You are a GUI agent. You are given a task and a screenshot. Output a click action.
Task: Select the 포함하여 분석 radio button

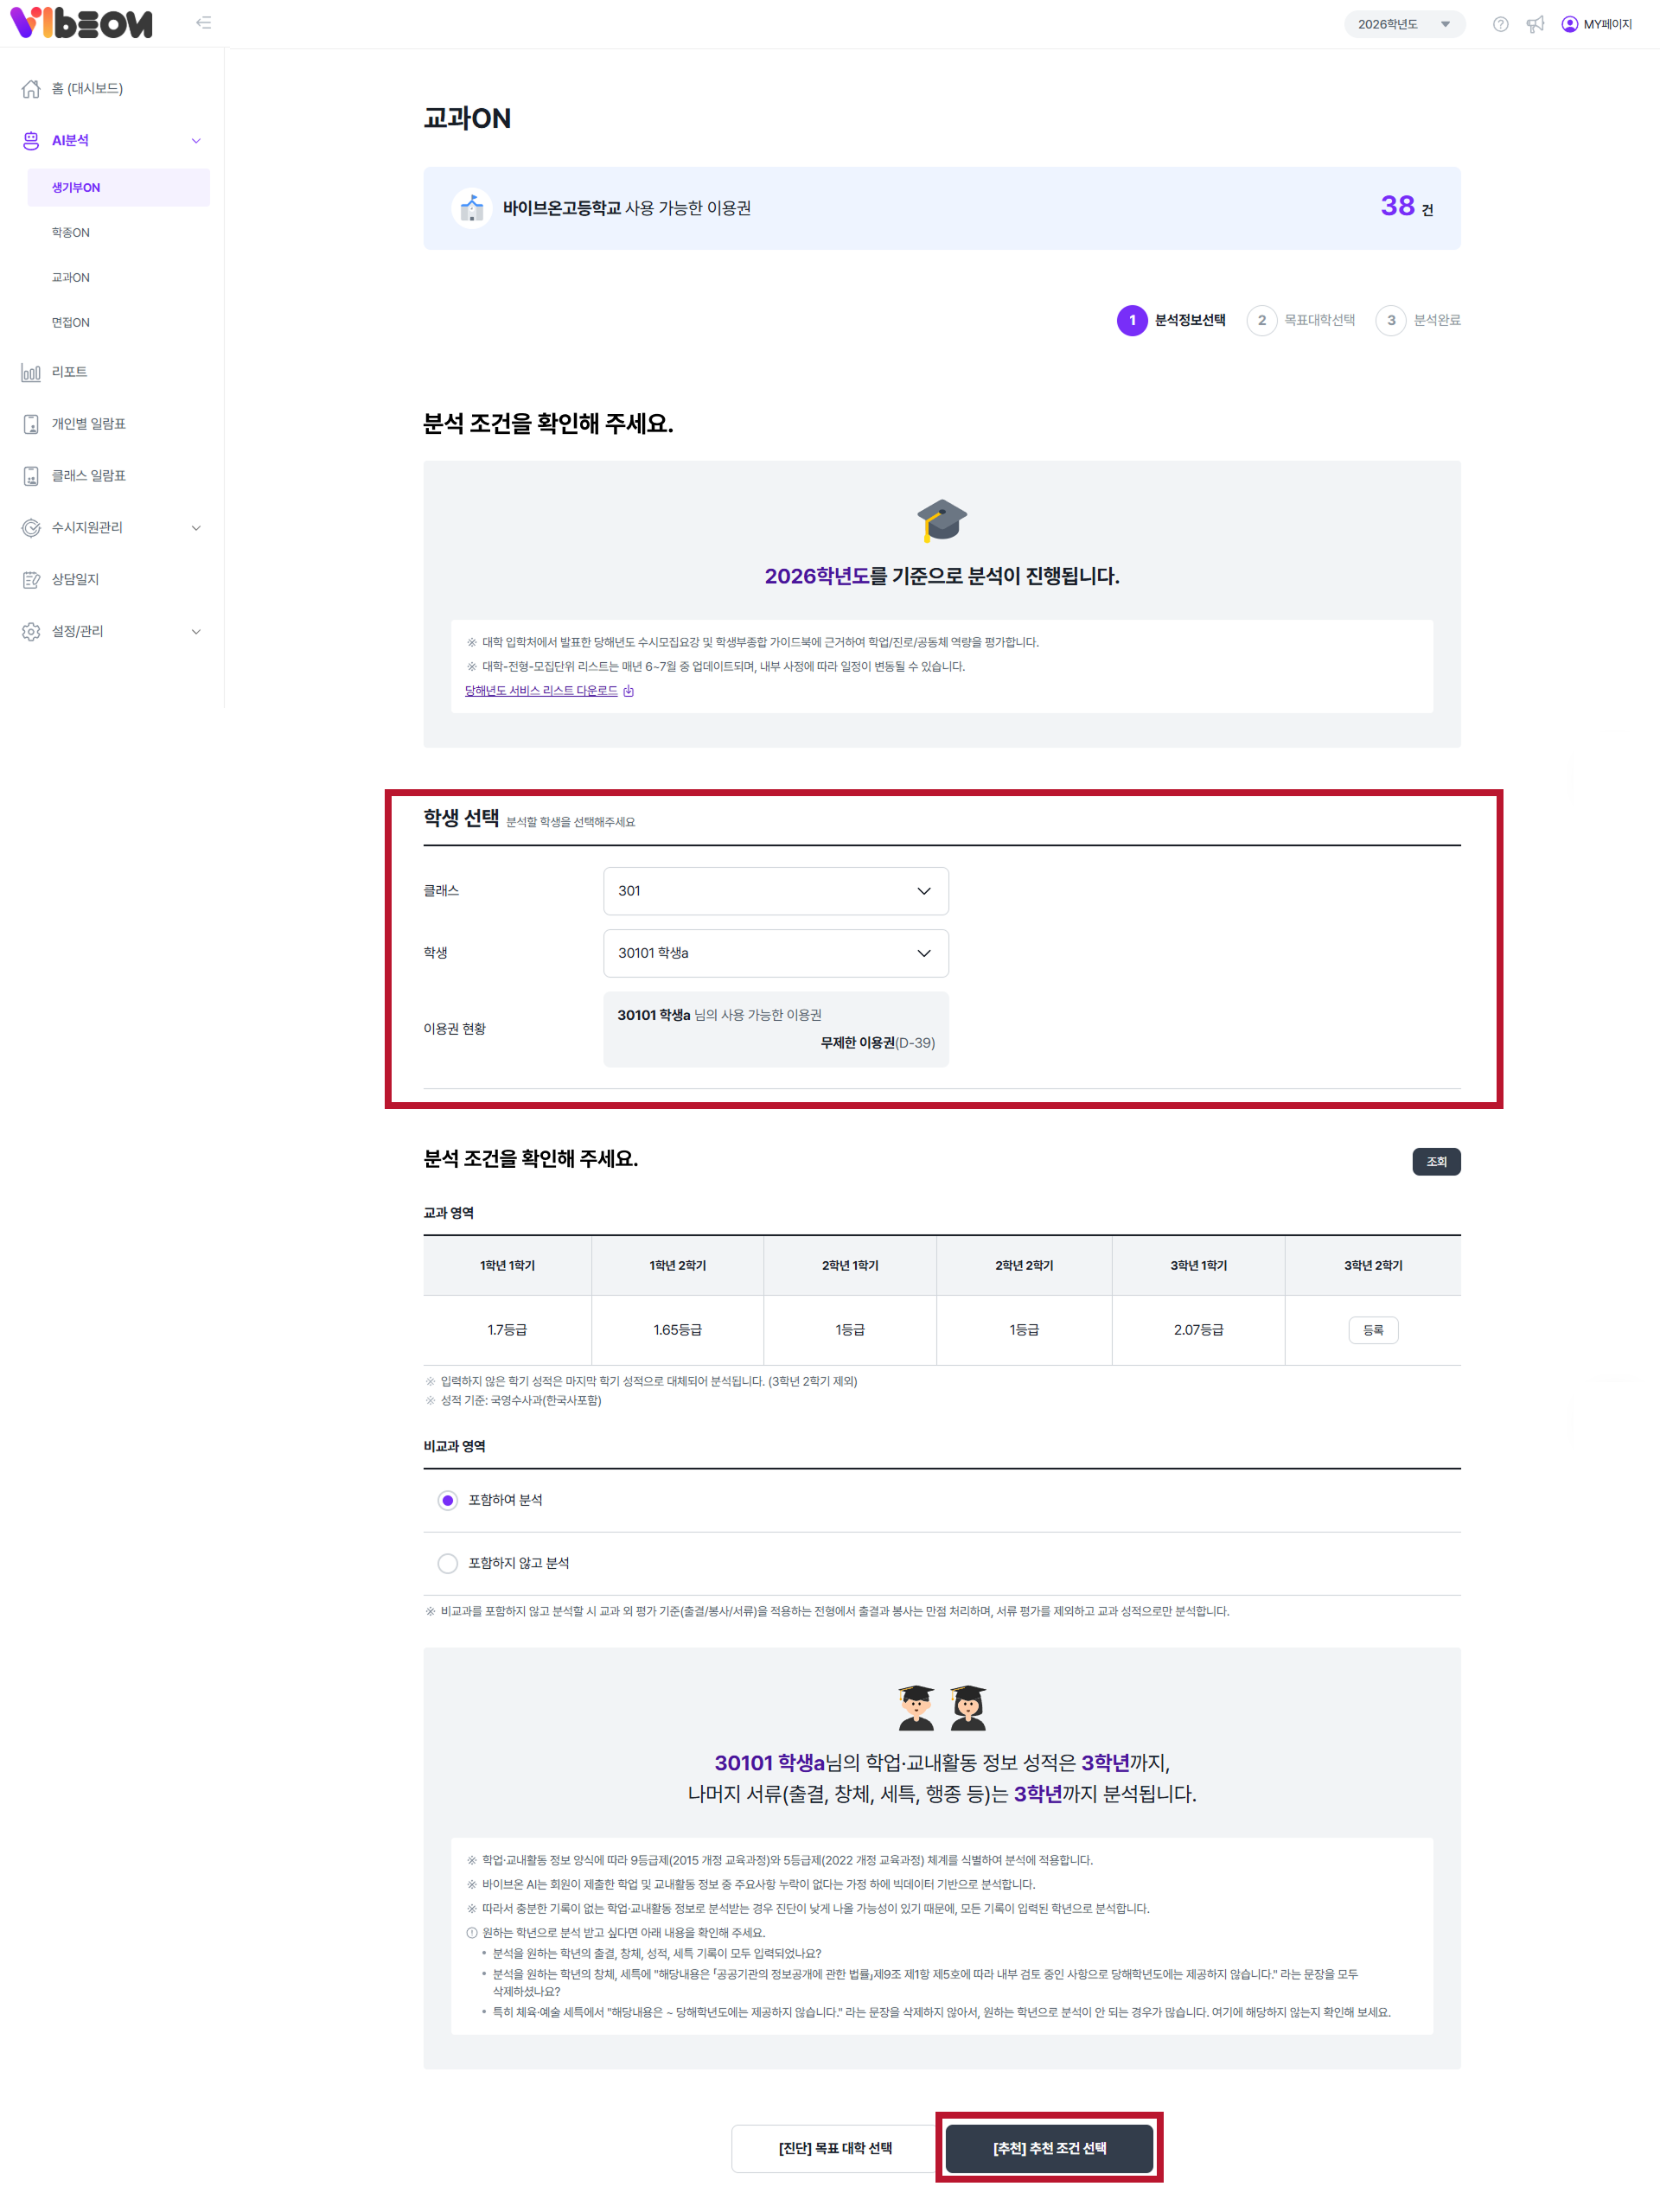[x=447, y=1500]
